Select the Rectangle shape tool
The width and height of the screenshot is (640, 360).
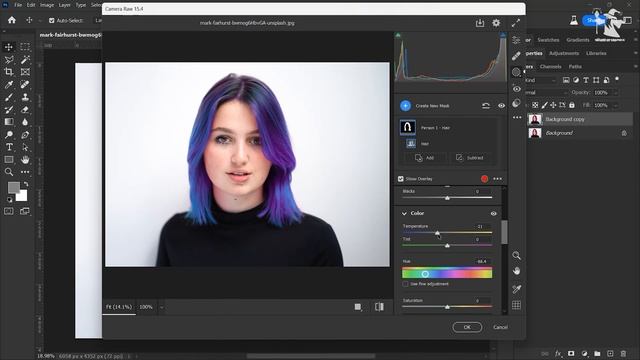[9, 160]
